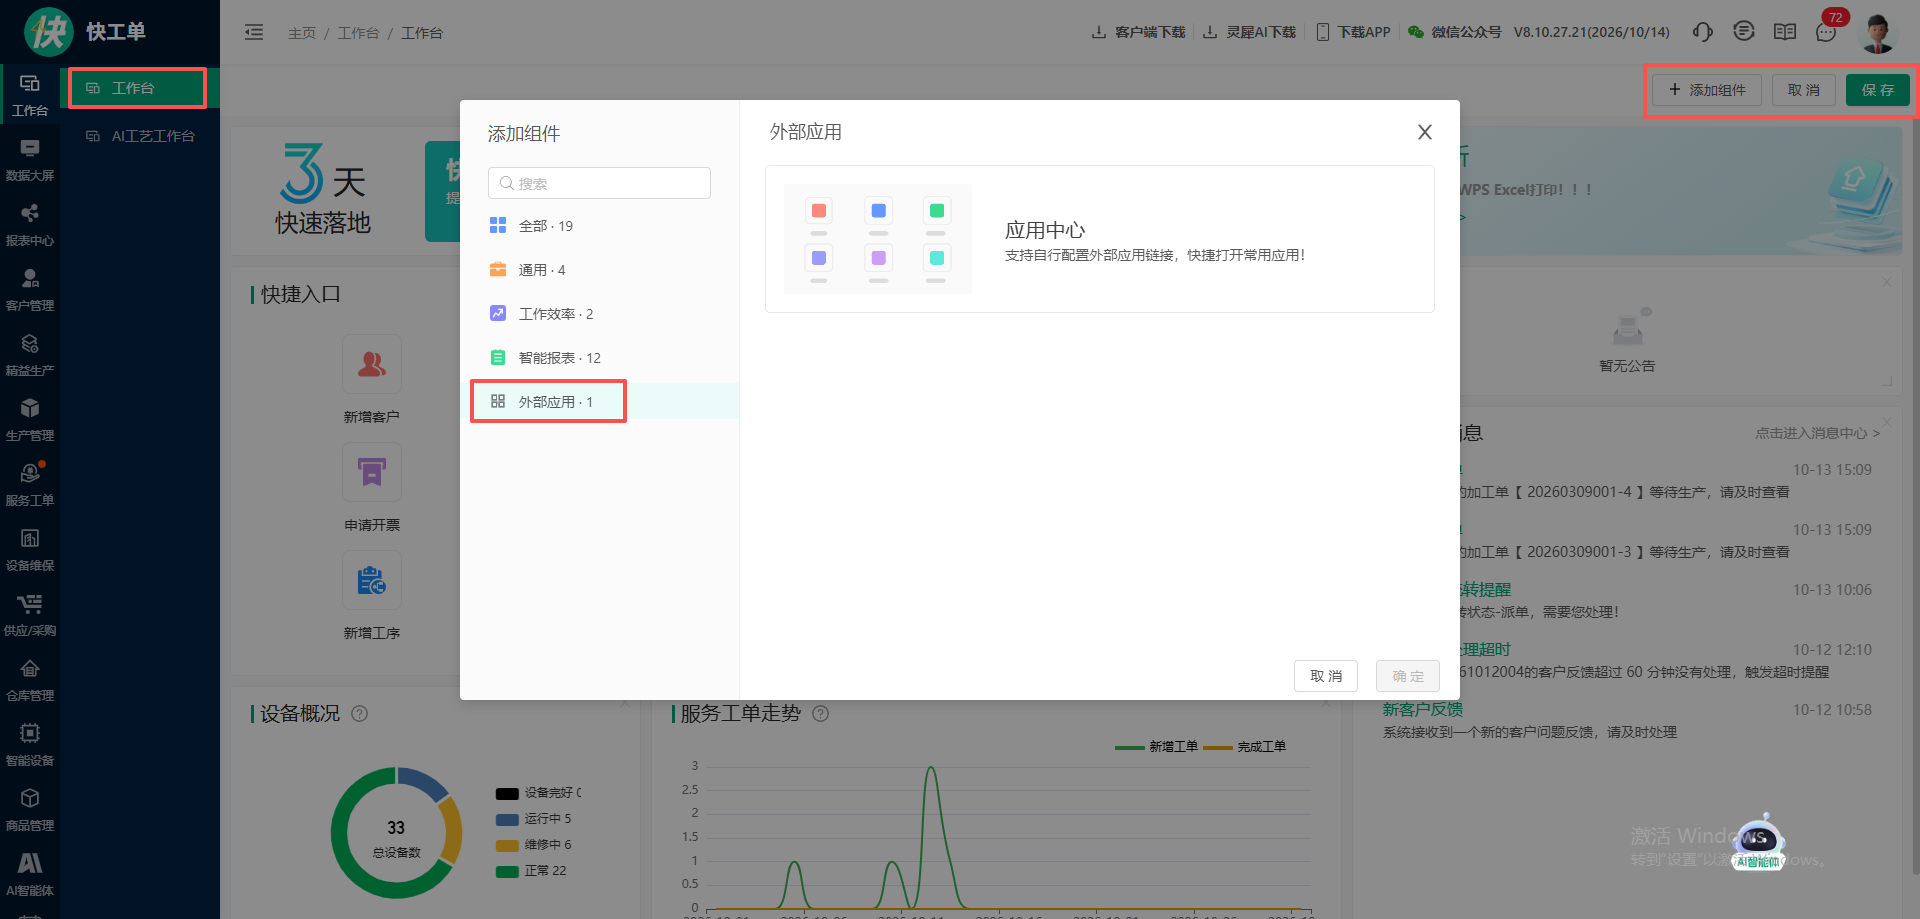
Task: Open 精益生产 in the left sidebar
Action: [30, 356]
